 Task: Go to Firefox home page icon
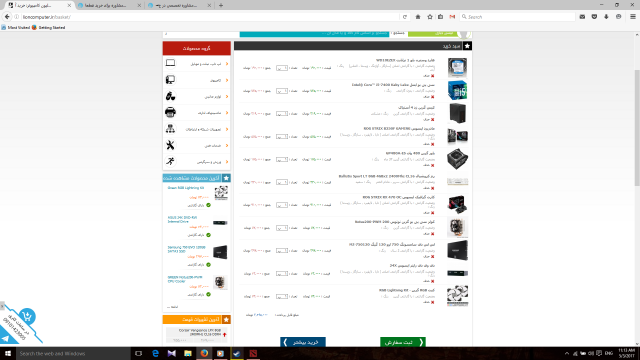coord(418,17)
